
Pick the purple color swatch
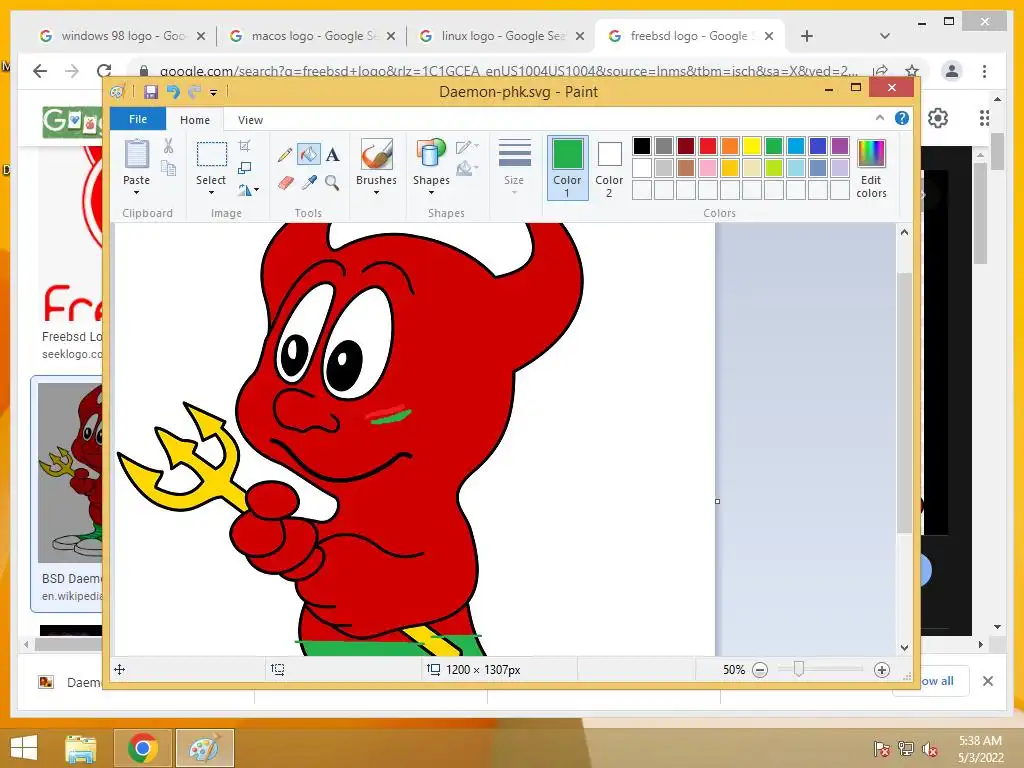(x=840, y=146)
